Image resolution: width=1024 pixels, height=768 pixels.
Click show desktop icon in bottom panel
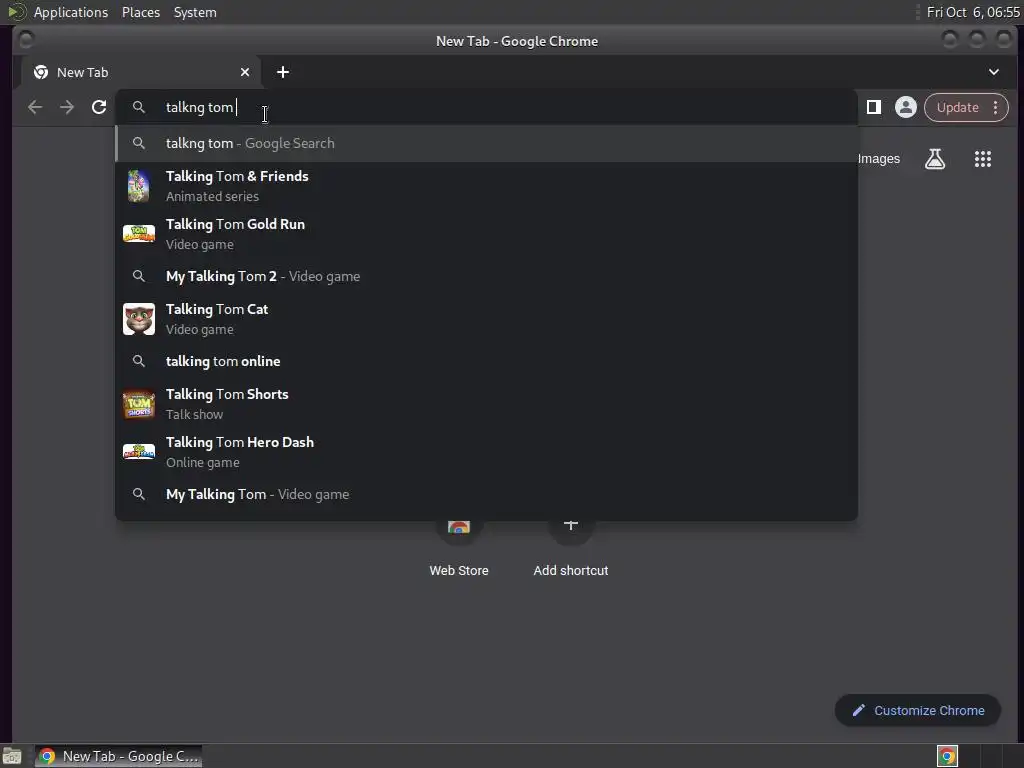click(x=12, y=756)
